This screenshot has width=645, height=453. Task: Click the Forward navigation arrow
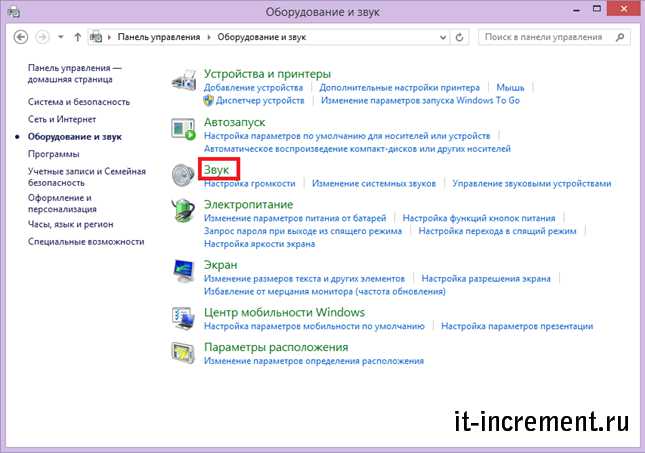[x=42, y=37]
